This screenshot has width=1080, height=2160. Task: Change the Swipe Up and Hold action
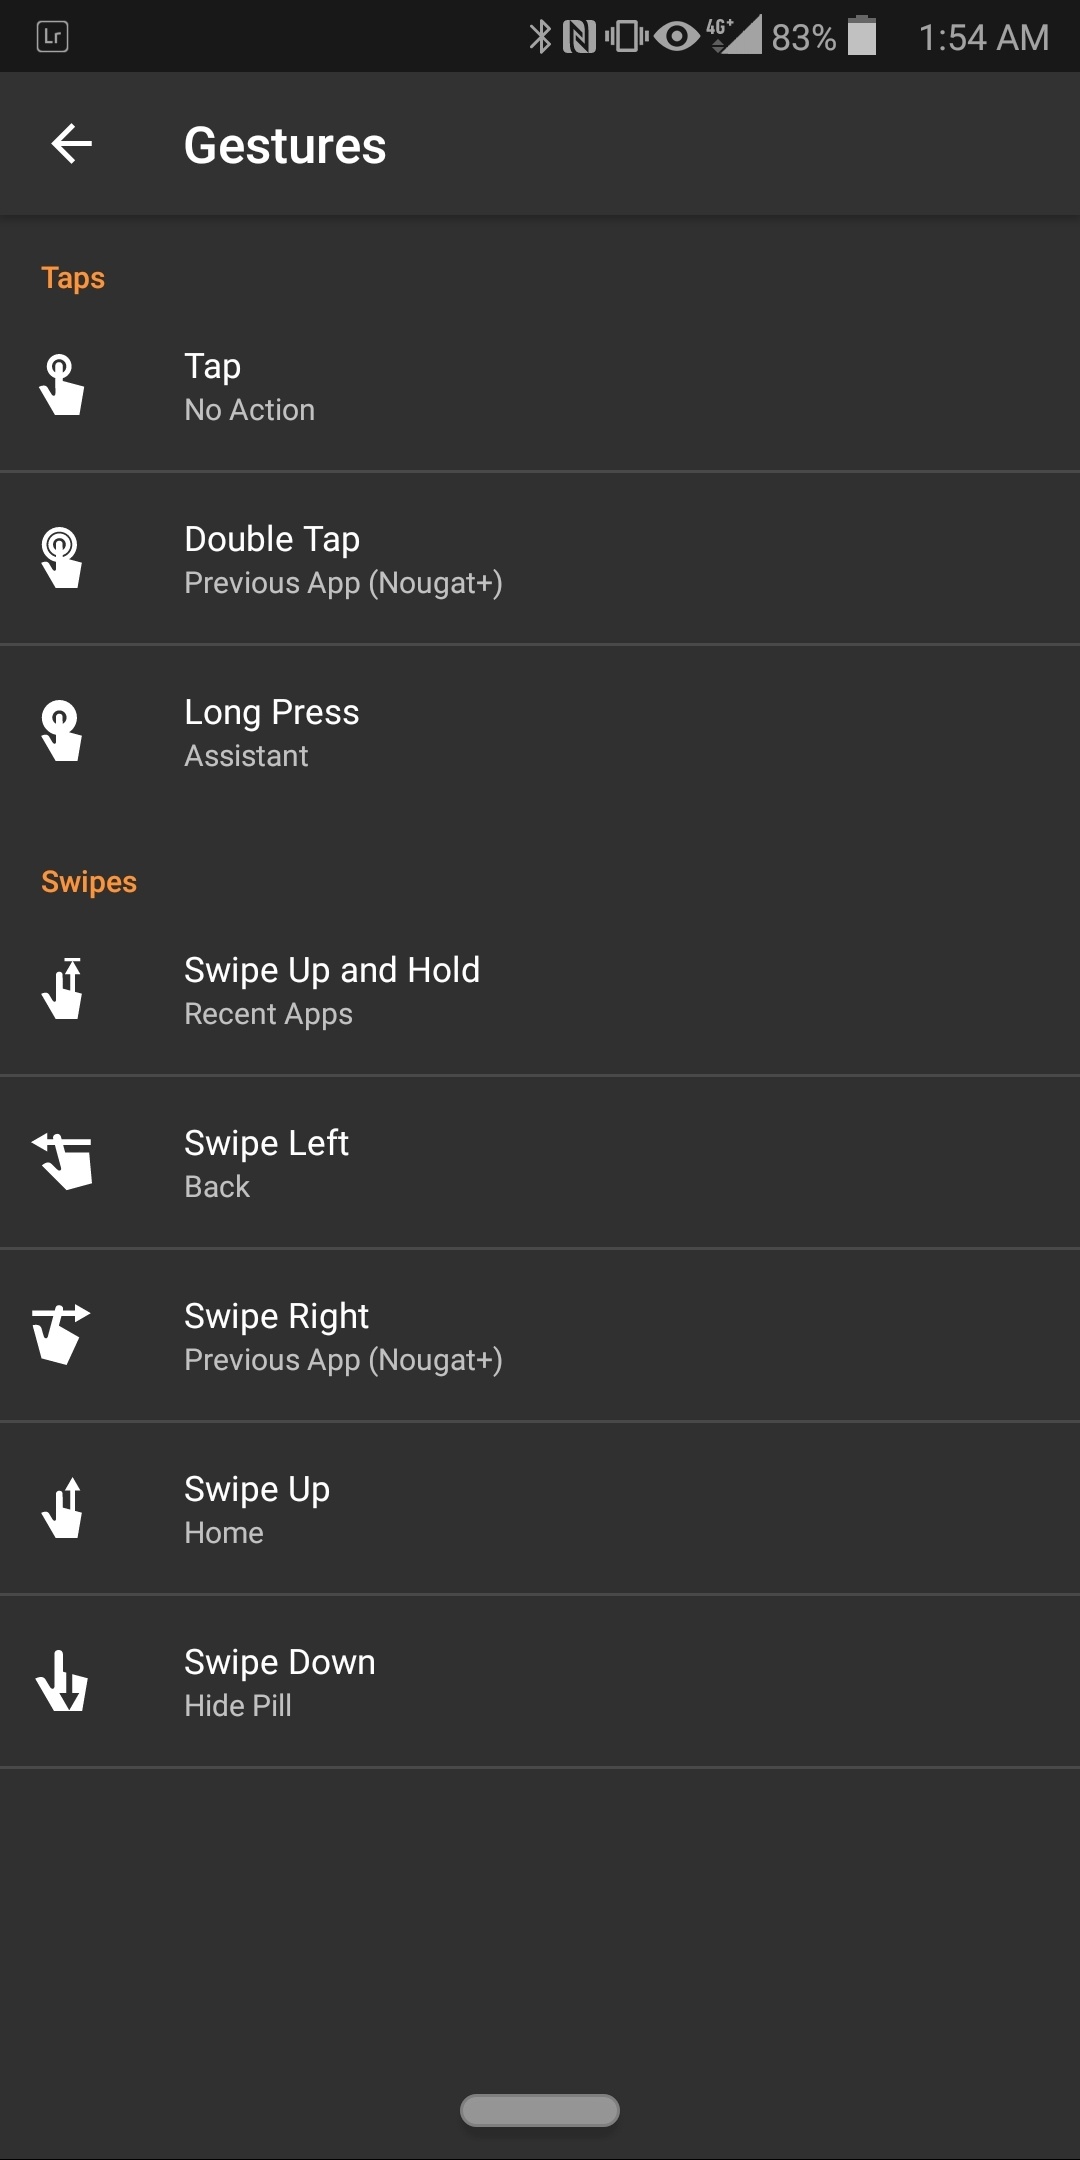(540, 991)
